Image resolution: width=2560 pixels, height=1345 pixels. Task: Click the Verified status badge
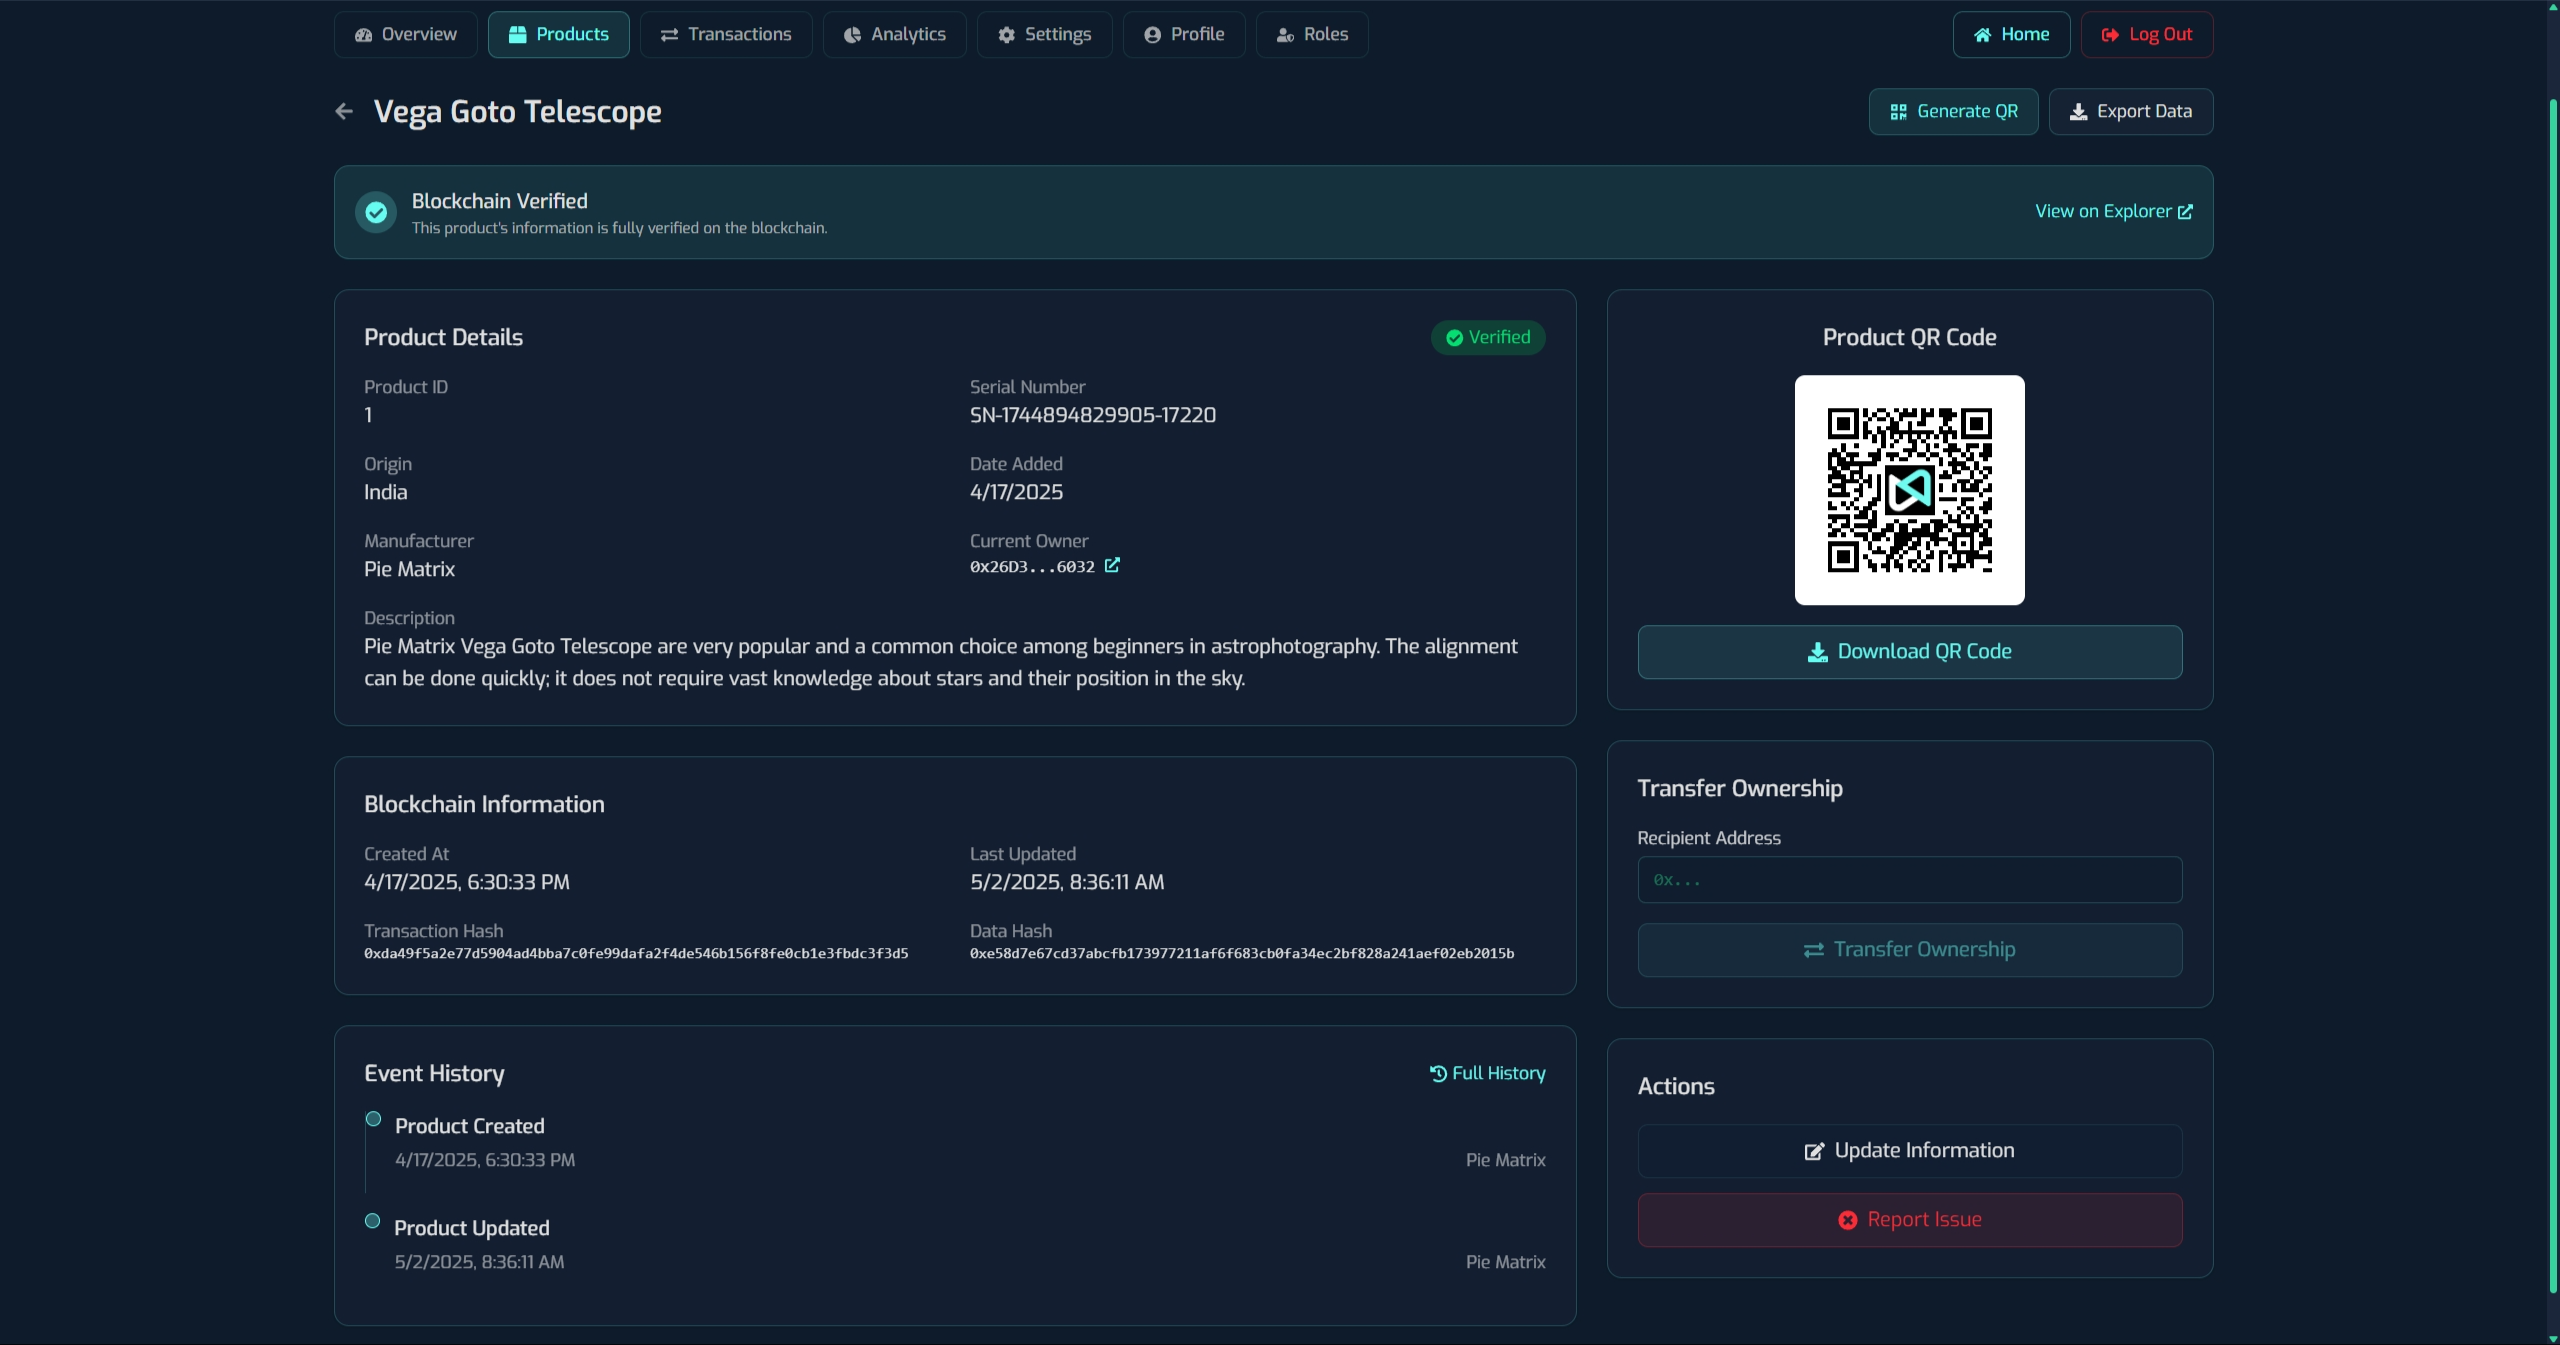coord(1488,337)
